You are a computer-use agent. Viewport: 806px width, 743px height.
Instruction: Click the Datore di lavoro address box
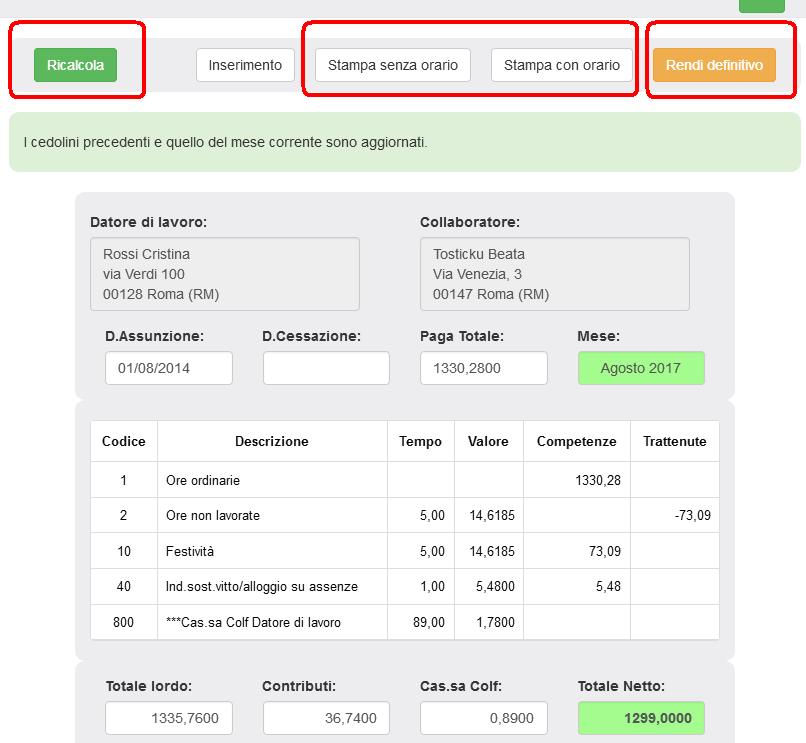pyautogui.click(x=224, y=274)
